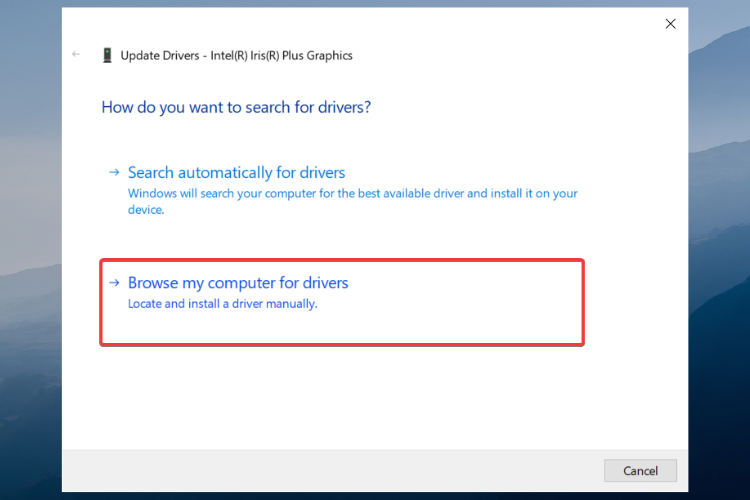Select Search automatically for drivers
Image resolution: width=750 pixels, height=500 pixels.
point(236,172)
